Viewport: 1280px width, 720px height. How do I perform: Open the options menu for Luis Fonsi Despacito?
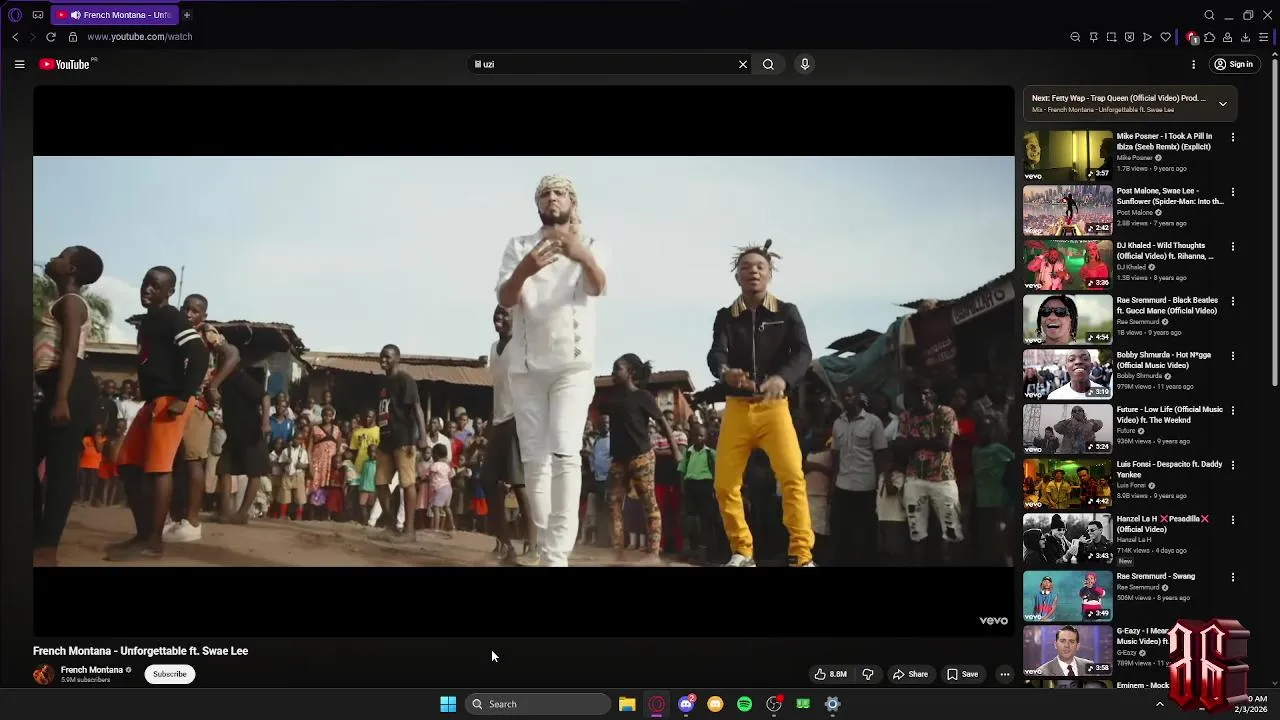pos(1232,465)
